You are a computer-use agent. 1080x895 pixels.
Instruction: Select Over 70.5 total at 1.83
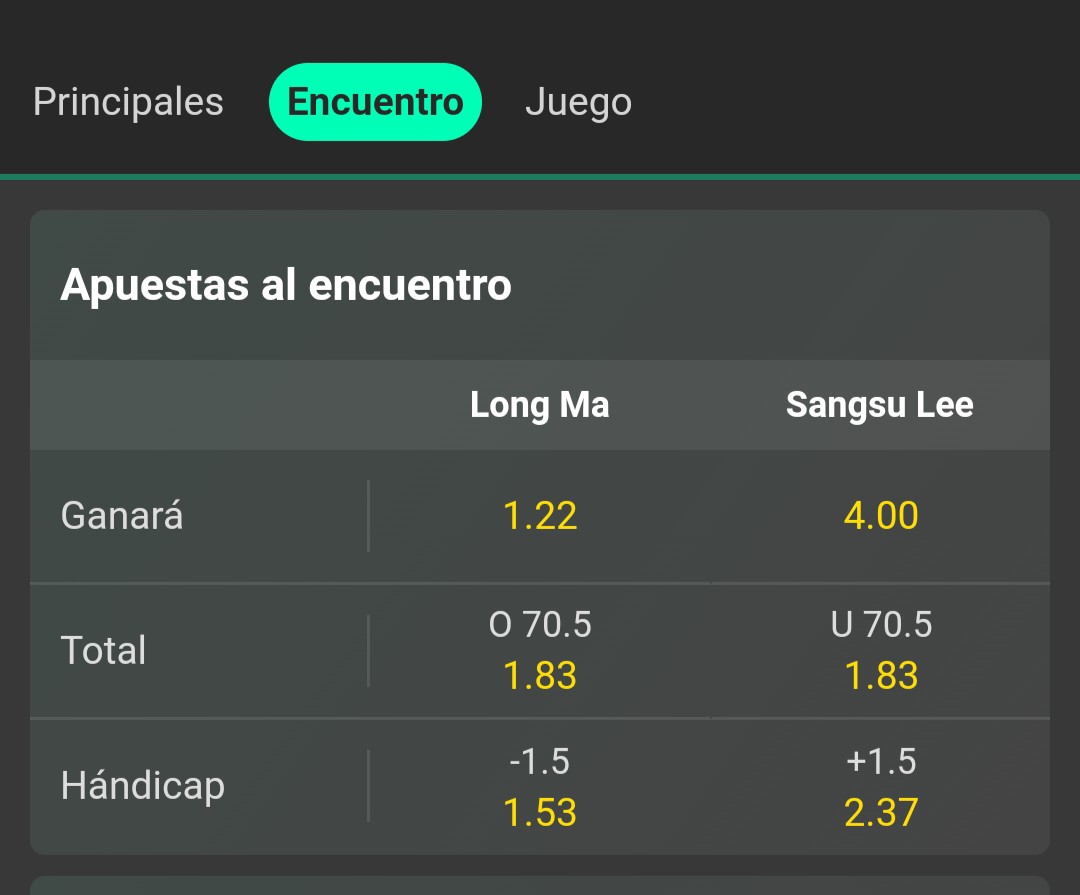(540, 650)
